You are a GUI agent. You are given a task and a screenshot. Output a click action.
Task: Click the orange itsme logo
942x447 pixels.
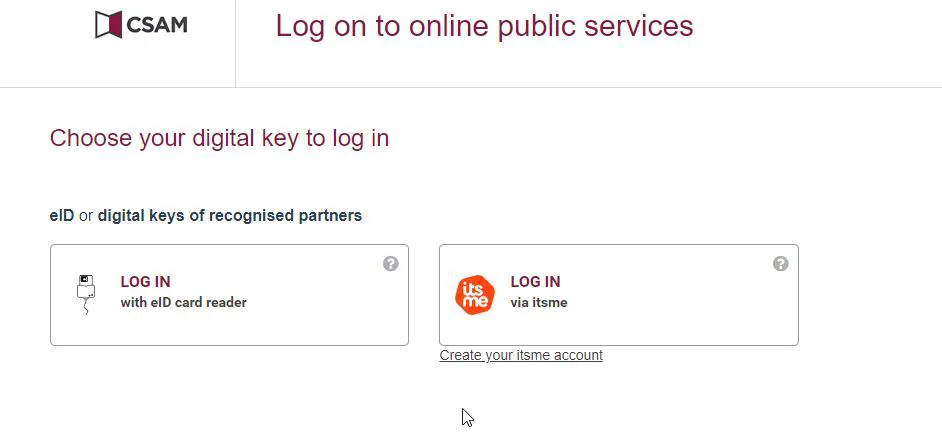[475, 294]
